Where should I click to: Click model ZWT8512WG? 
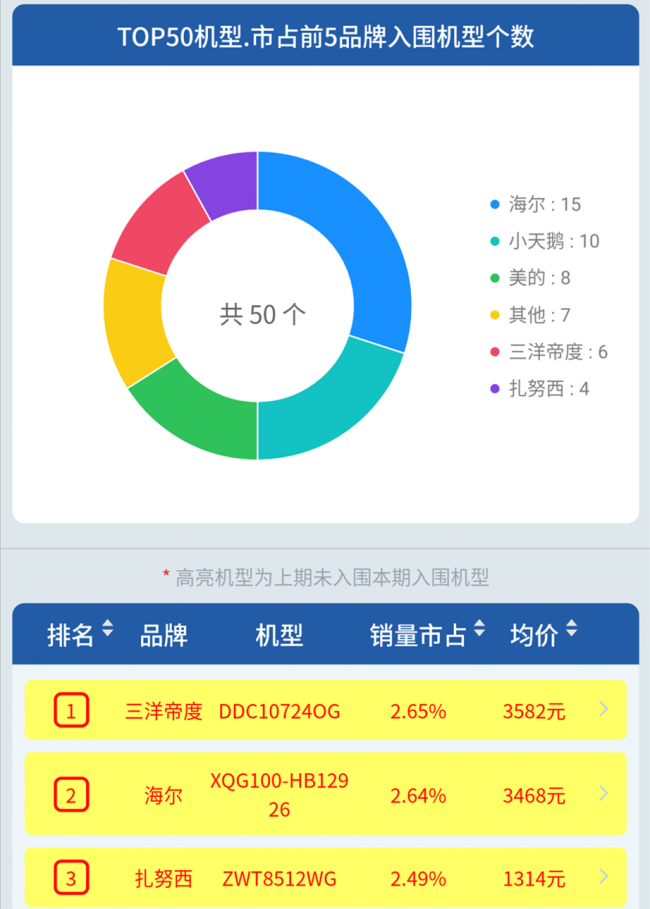click(279, 879)
